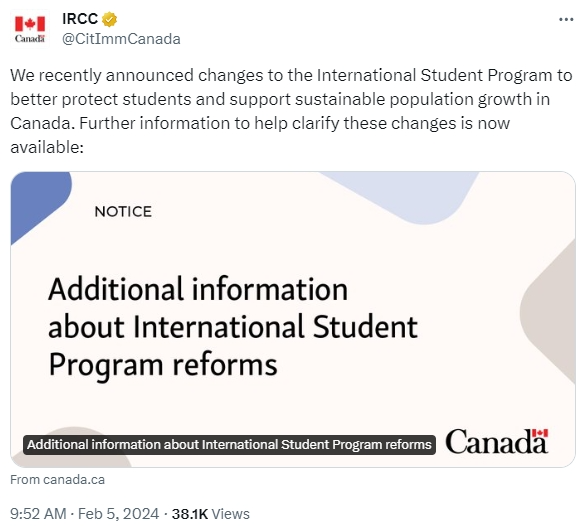Click the 9:52 AM timestamp
This screenshot has width=587, height=526.
point(38,514)
